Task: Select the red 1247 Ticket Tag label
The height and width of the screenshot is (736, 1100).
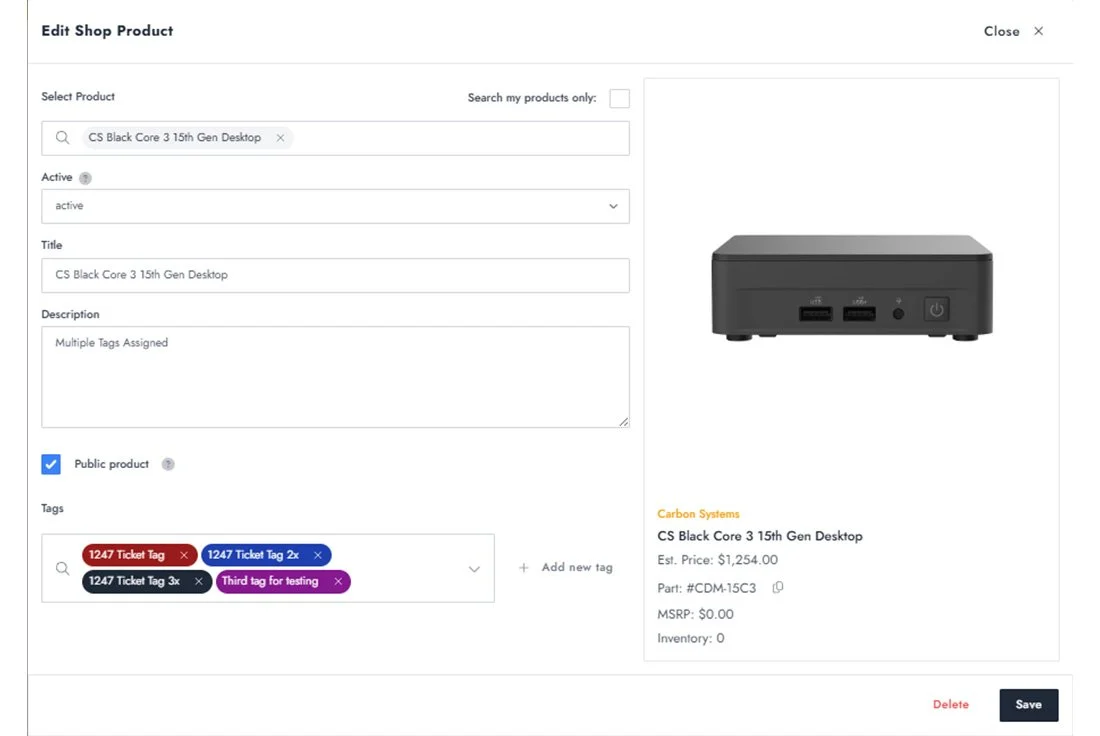Action: [126, 555]
